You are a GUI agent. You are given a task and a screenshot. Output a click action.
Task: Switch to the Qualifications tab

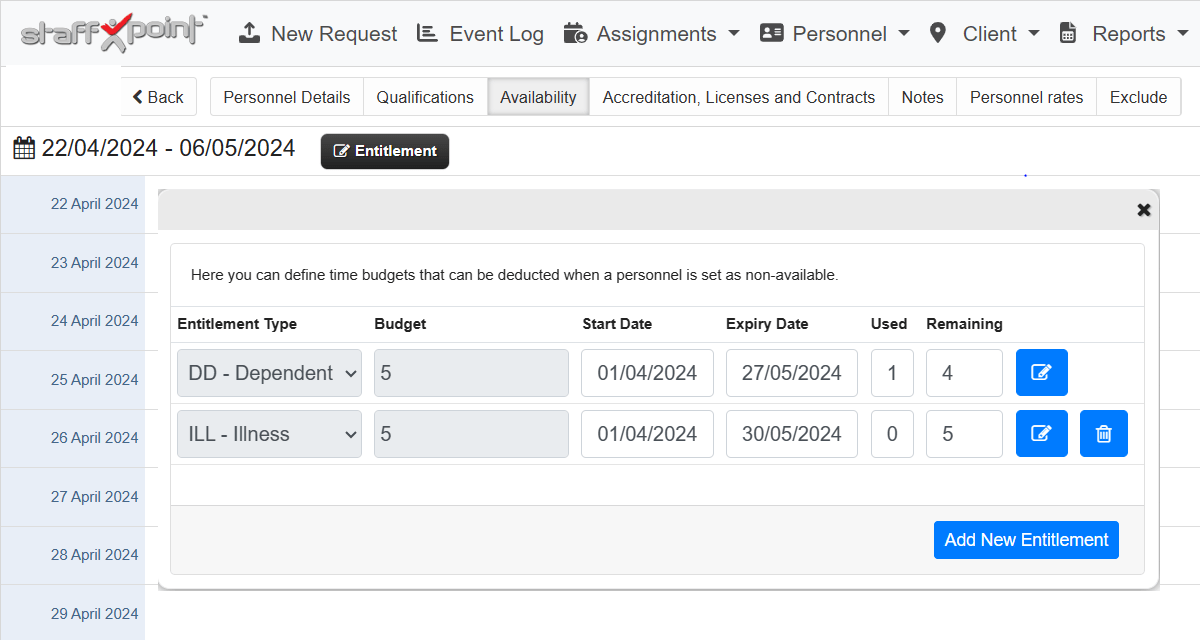[x=425, y=97]
